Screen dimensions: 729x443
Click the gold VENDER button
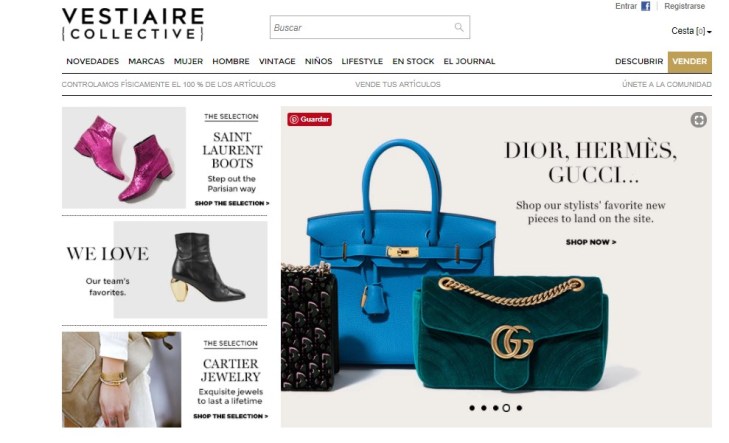coord(689,62)
